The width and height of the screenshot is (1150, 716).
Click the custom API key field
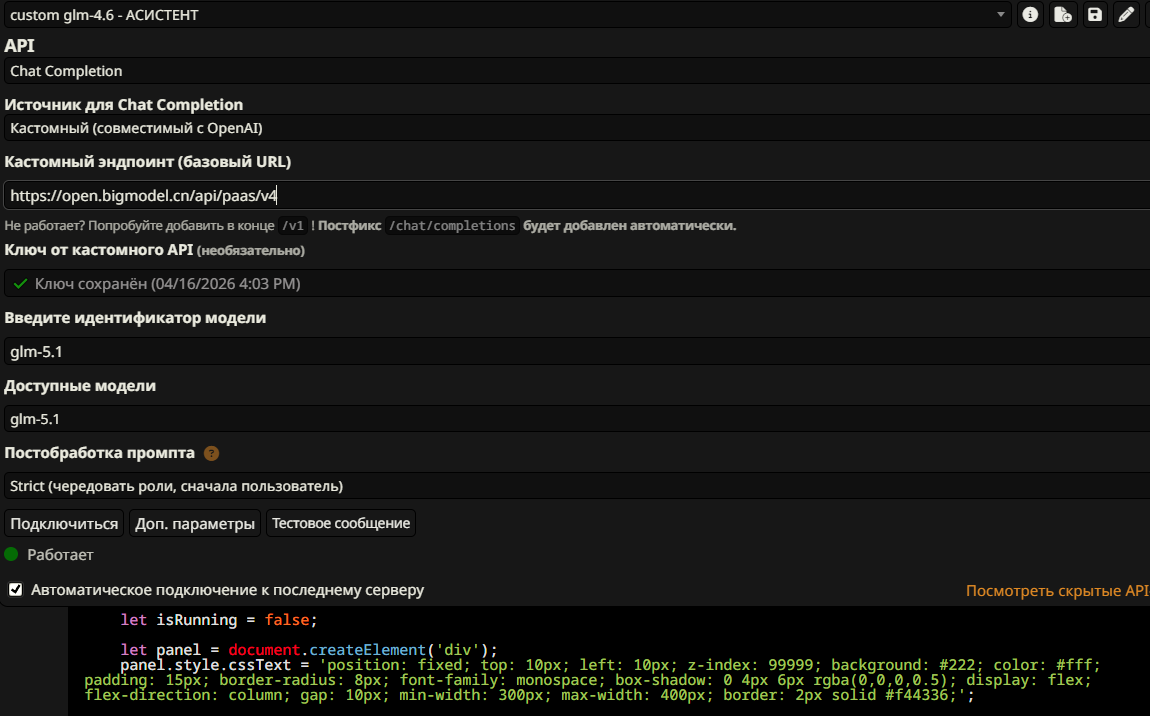tap(576, 284)
